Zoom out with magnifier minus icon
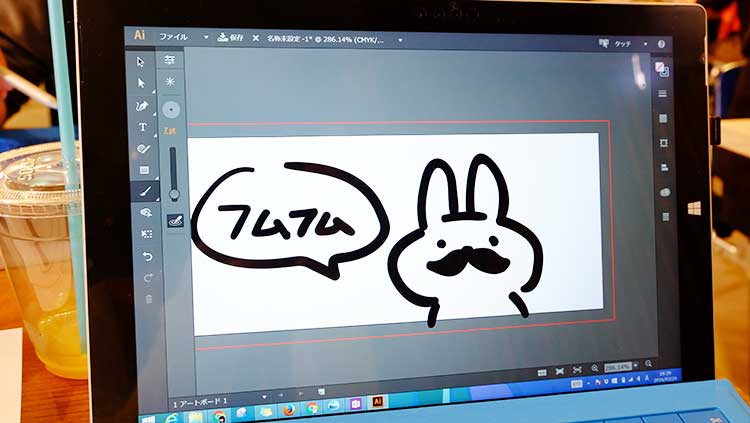The height and width of the screenshot is (423, 750). [x=595, y=368]
